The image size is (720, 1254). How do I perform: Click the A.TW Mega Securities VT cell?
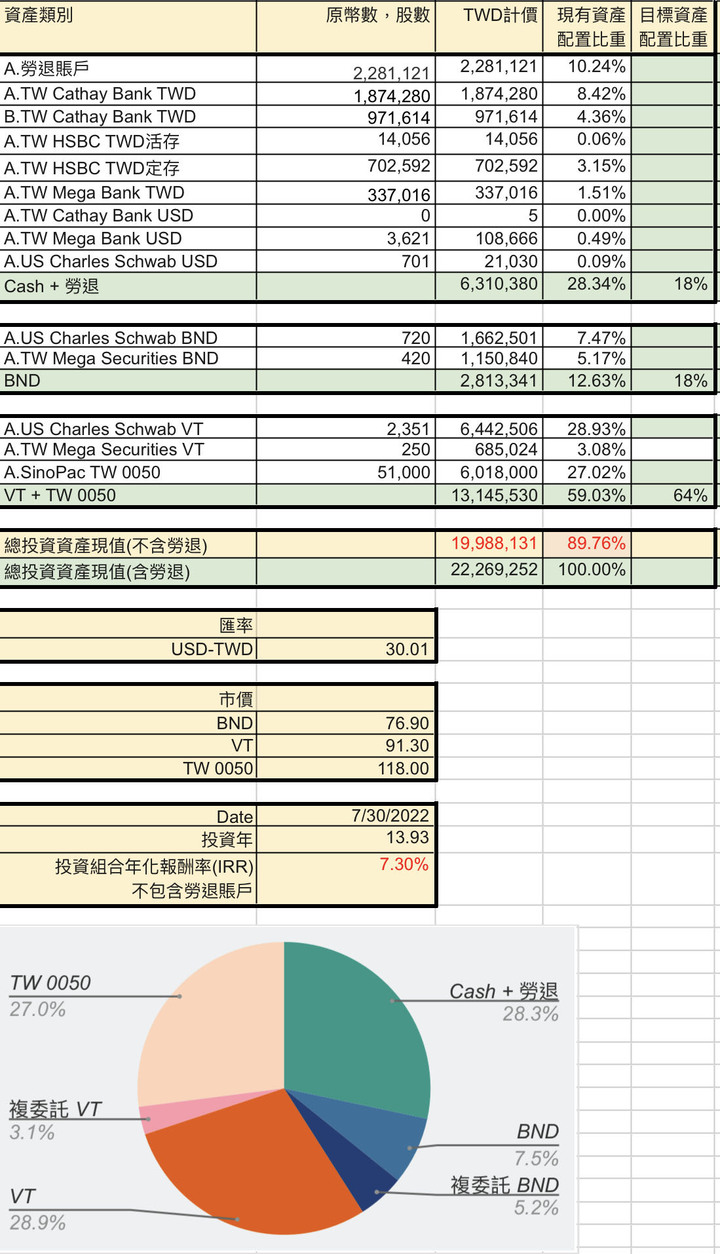click(128, 450)
